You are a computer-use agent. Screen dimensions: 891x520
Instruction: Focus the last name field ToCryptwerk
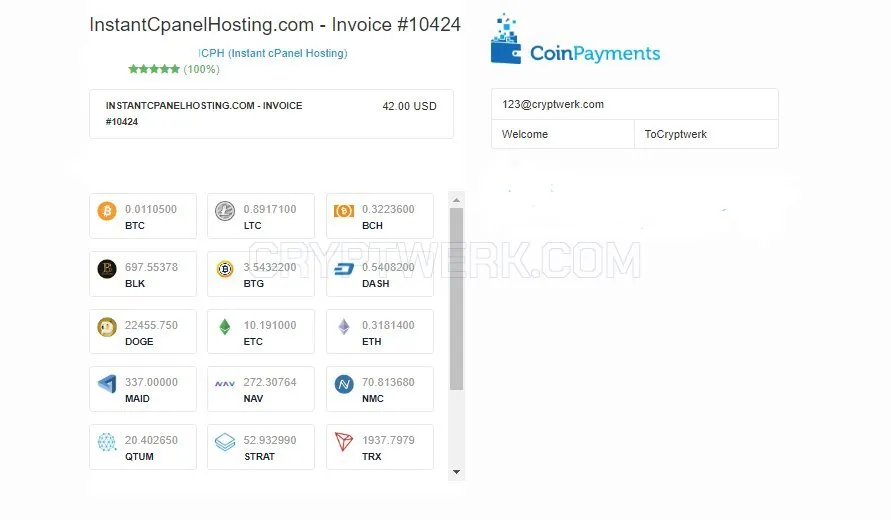[706, 134]
